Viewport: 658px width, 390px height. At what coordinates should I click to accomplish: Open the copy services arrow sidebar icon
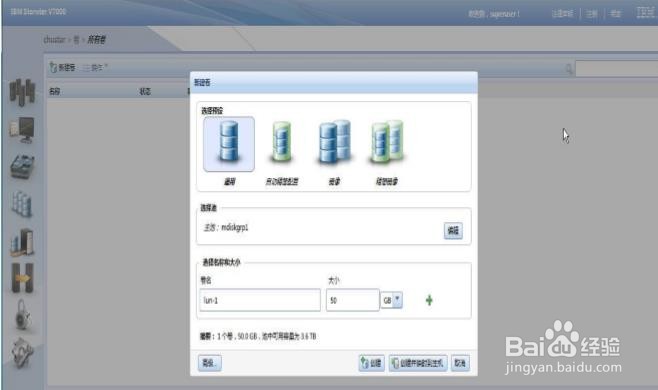[22, 278]
